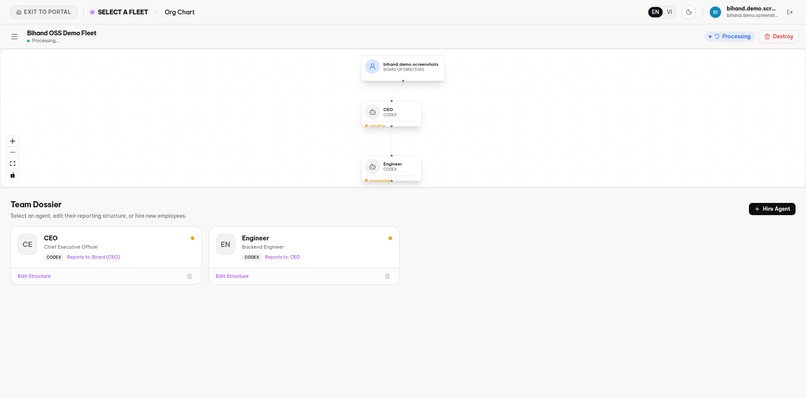
Task: Open the Select a Fleet menu
Action: tap(119, 12)
